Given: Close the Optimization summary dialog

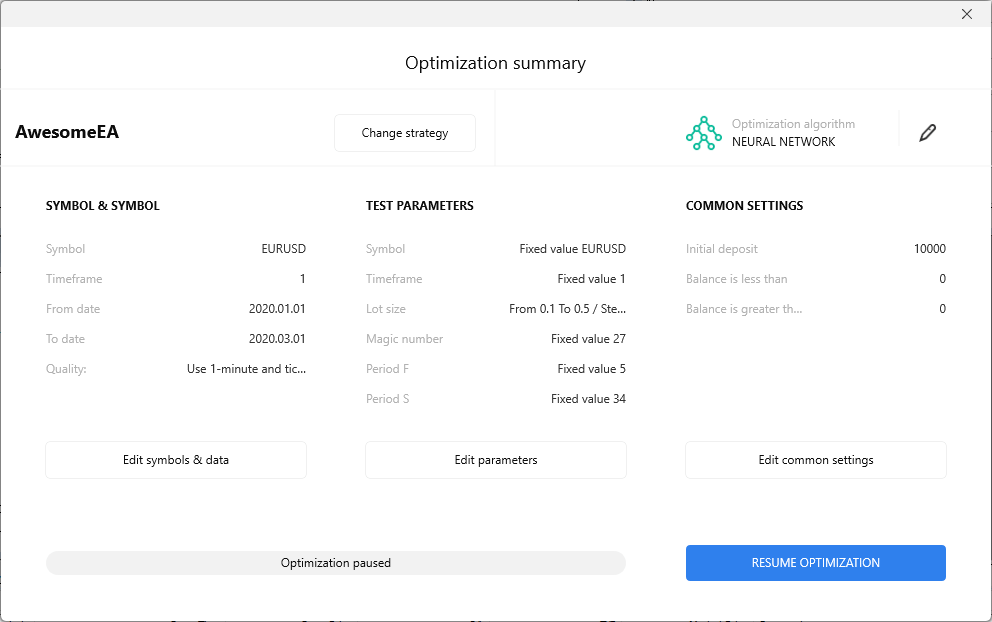Looking at the screenshot, I should pos(966,14).
